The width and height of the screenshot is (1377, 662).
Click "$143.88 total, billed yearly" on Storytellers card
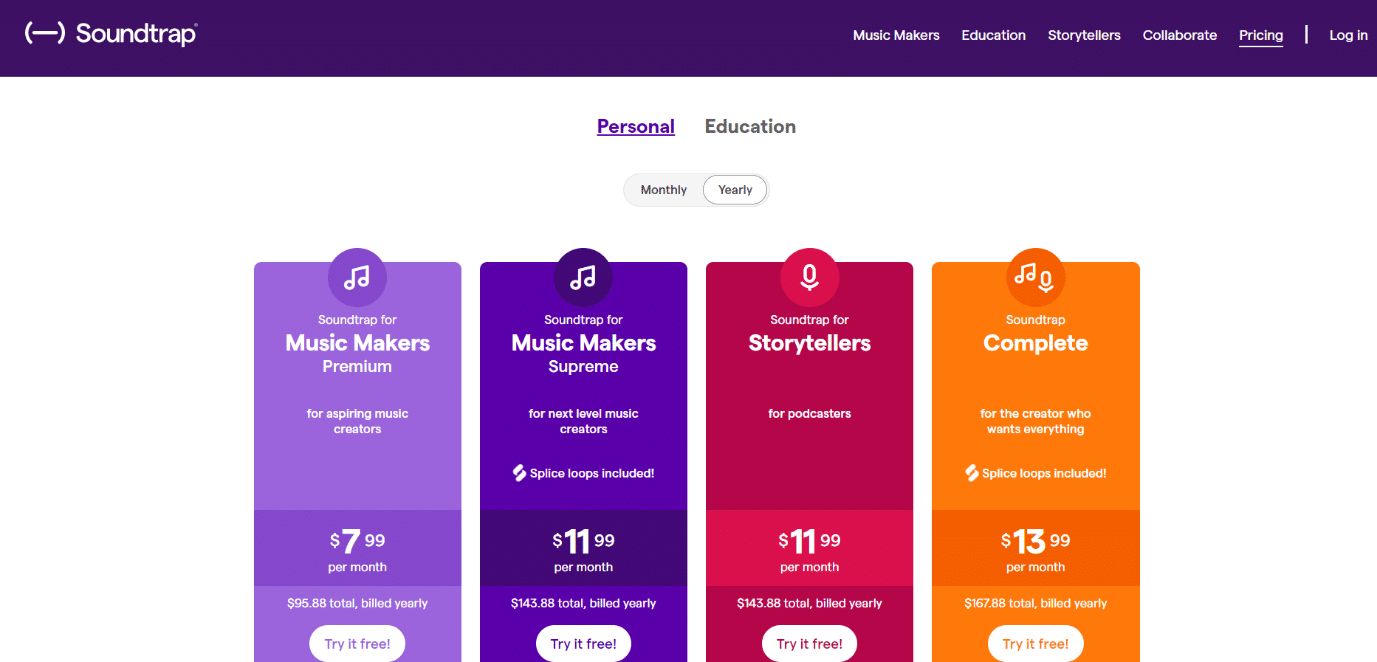(x=809, y=603)
